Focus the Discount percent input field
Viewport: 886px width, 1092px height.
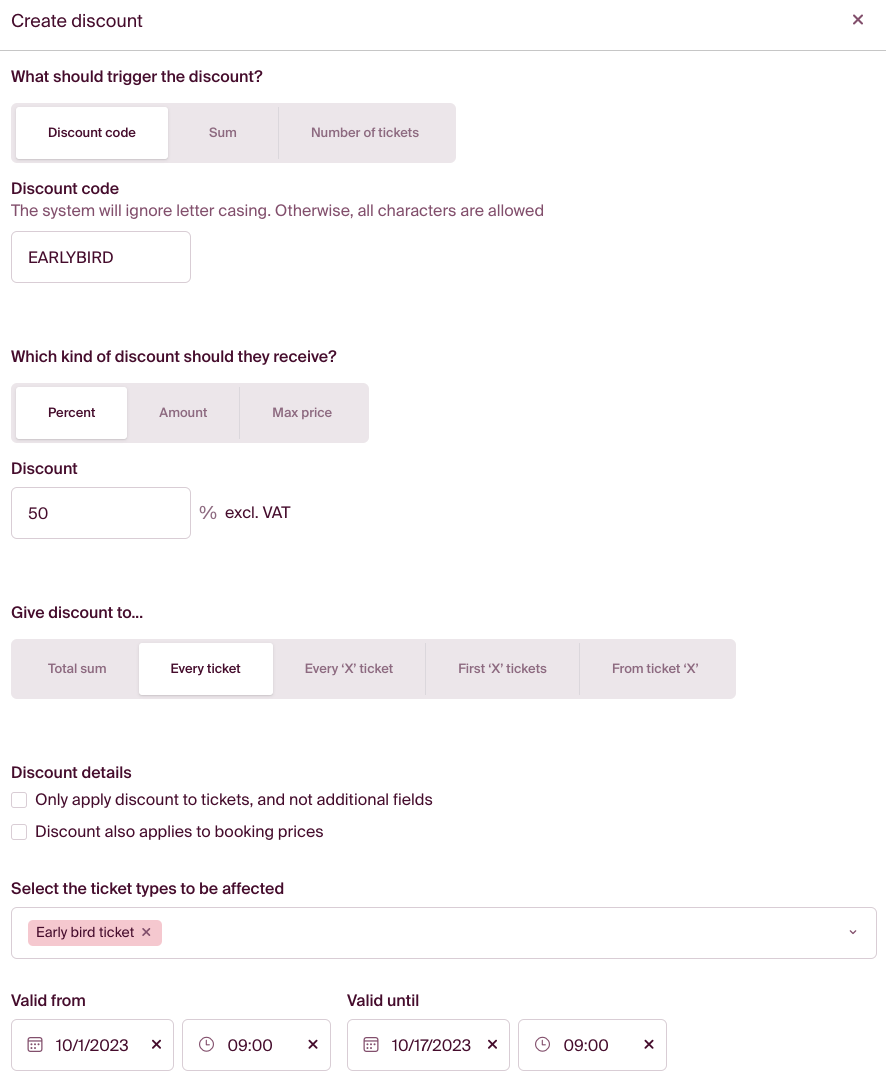pos(101,513)
